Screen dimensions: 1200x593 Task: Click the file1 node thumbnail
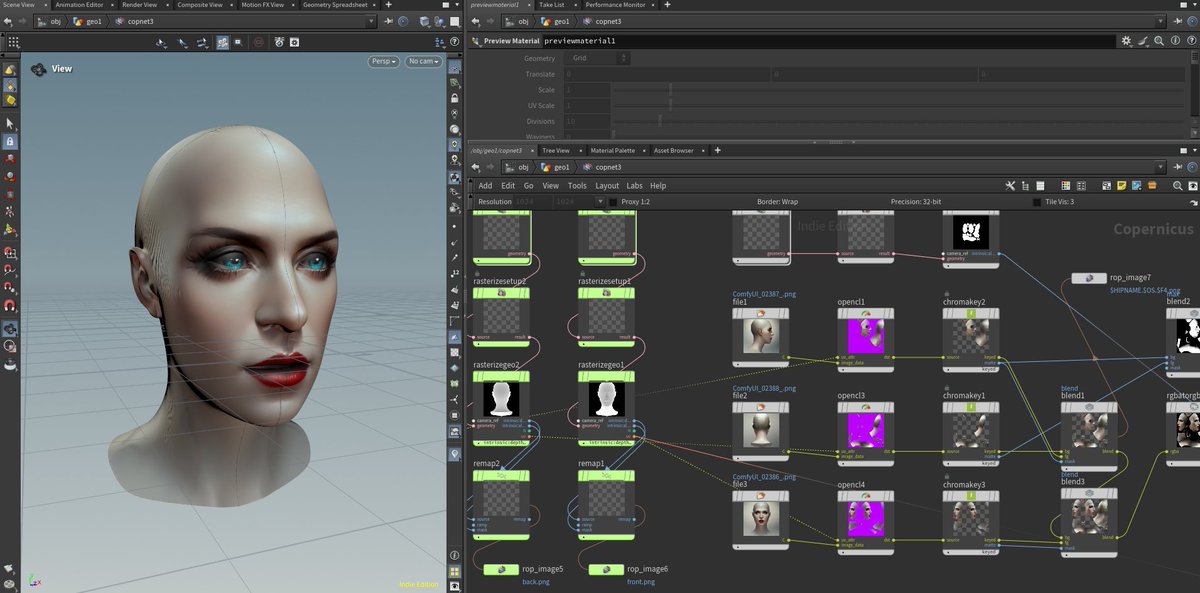pos(759,334)
